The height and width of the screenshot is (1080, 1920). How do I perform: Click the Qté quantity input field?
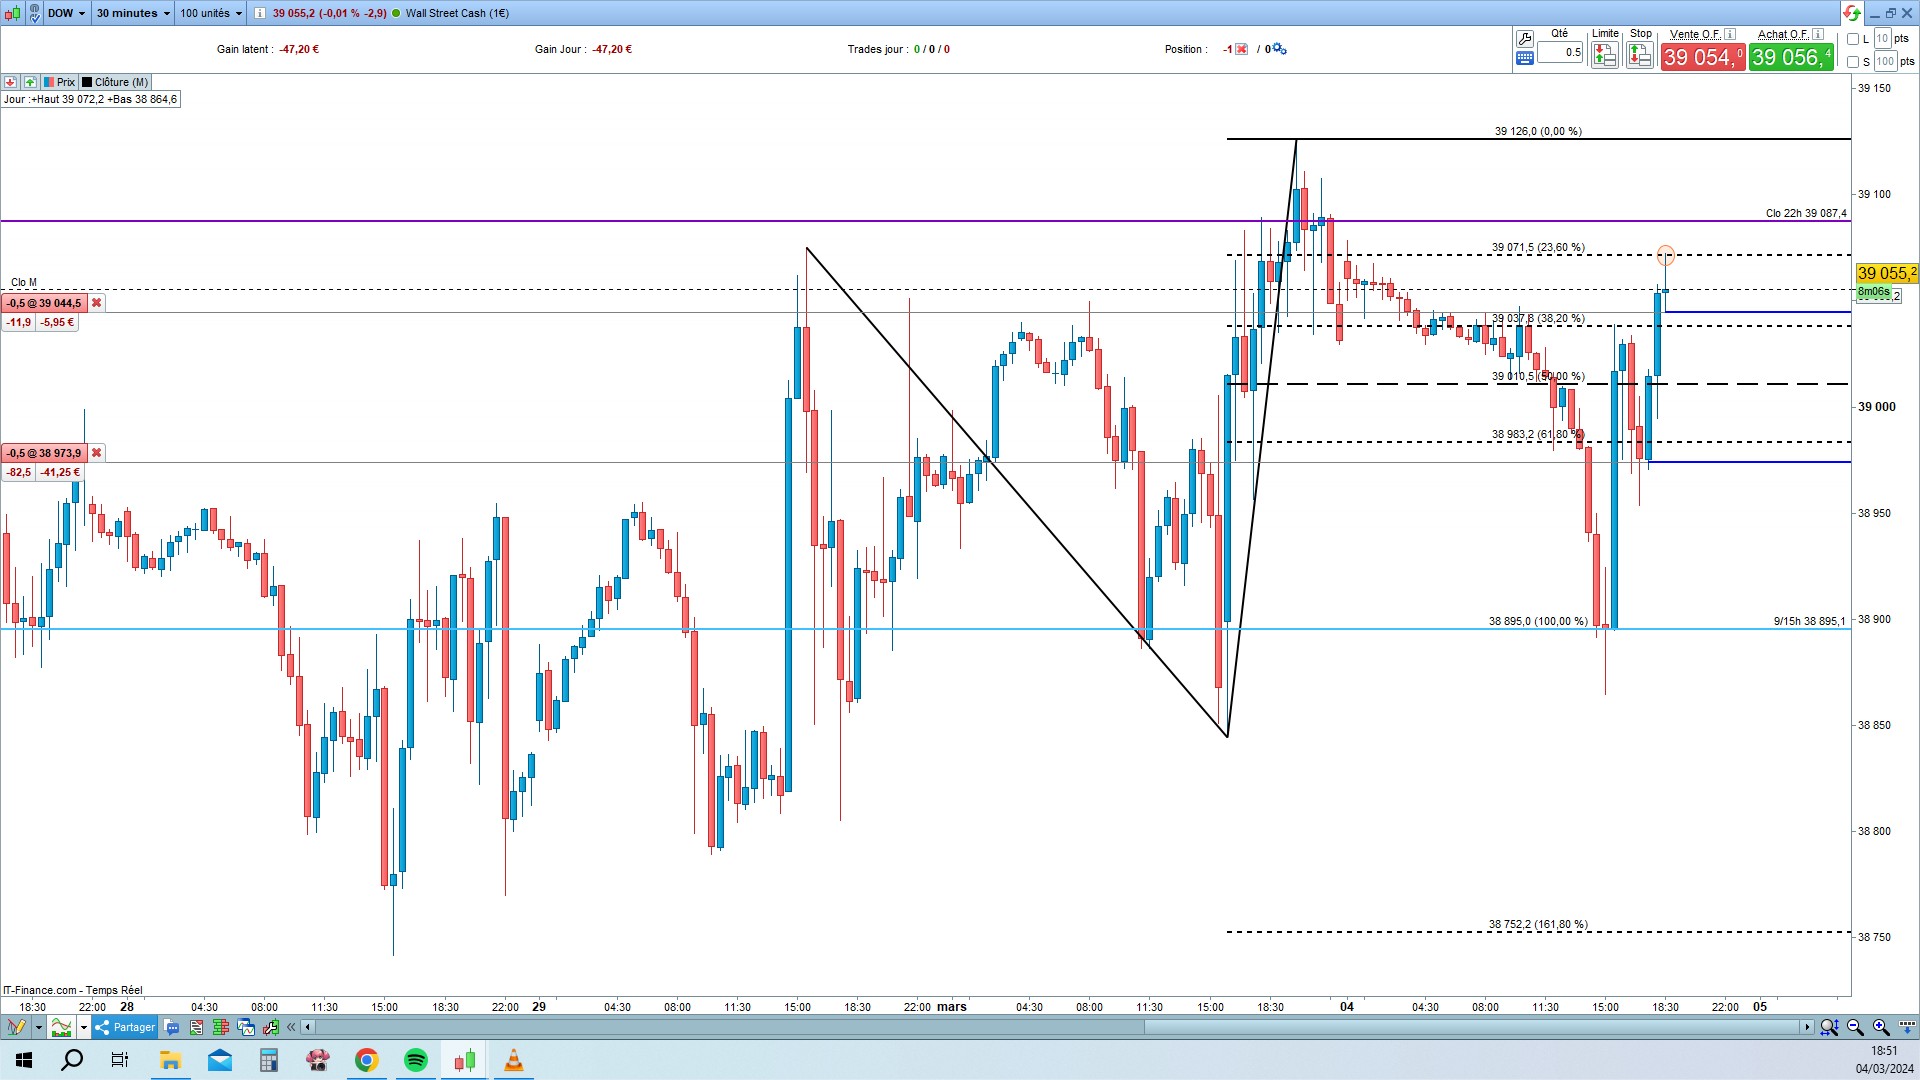pyautogui.click(x=1560, y=53)
